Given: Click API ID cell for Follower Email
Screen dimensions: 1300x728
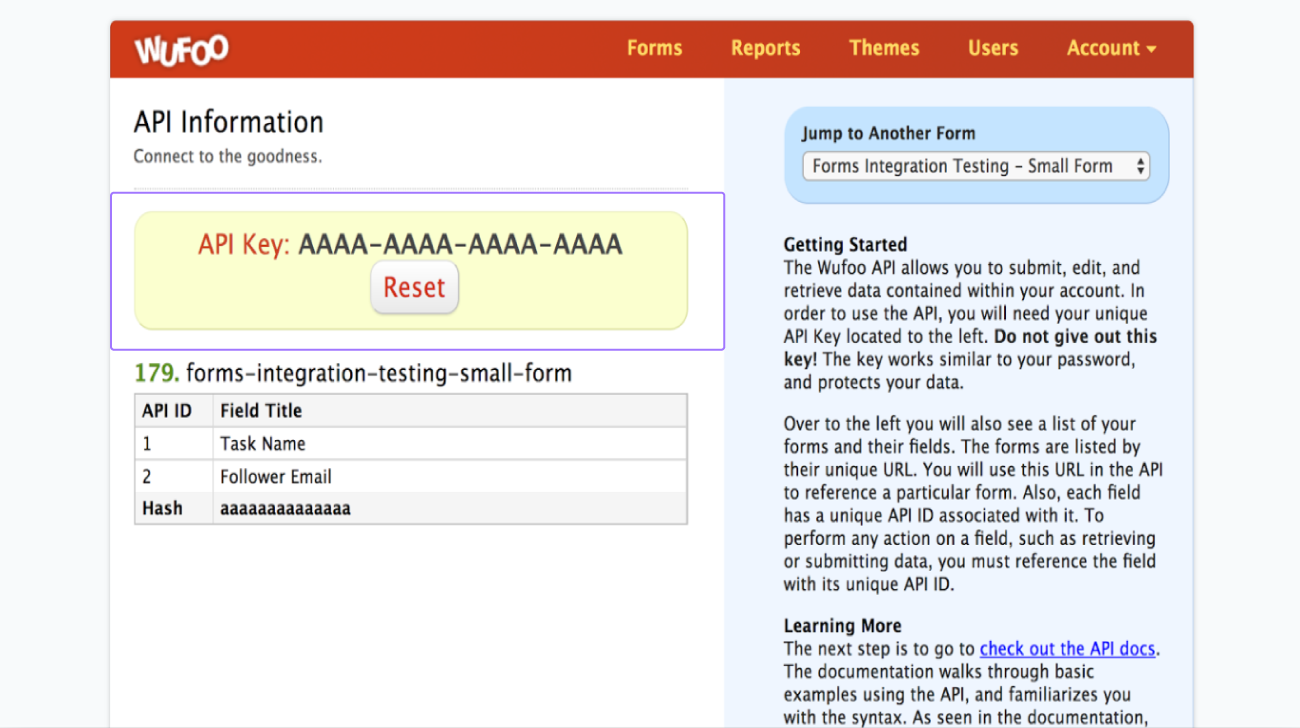Looking at the screenshot, I should point(174,477).
